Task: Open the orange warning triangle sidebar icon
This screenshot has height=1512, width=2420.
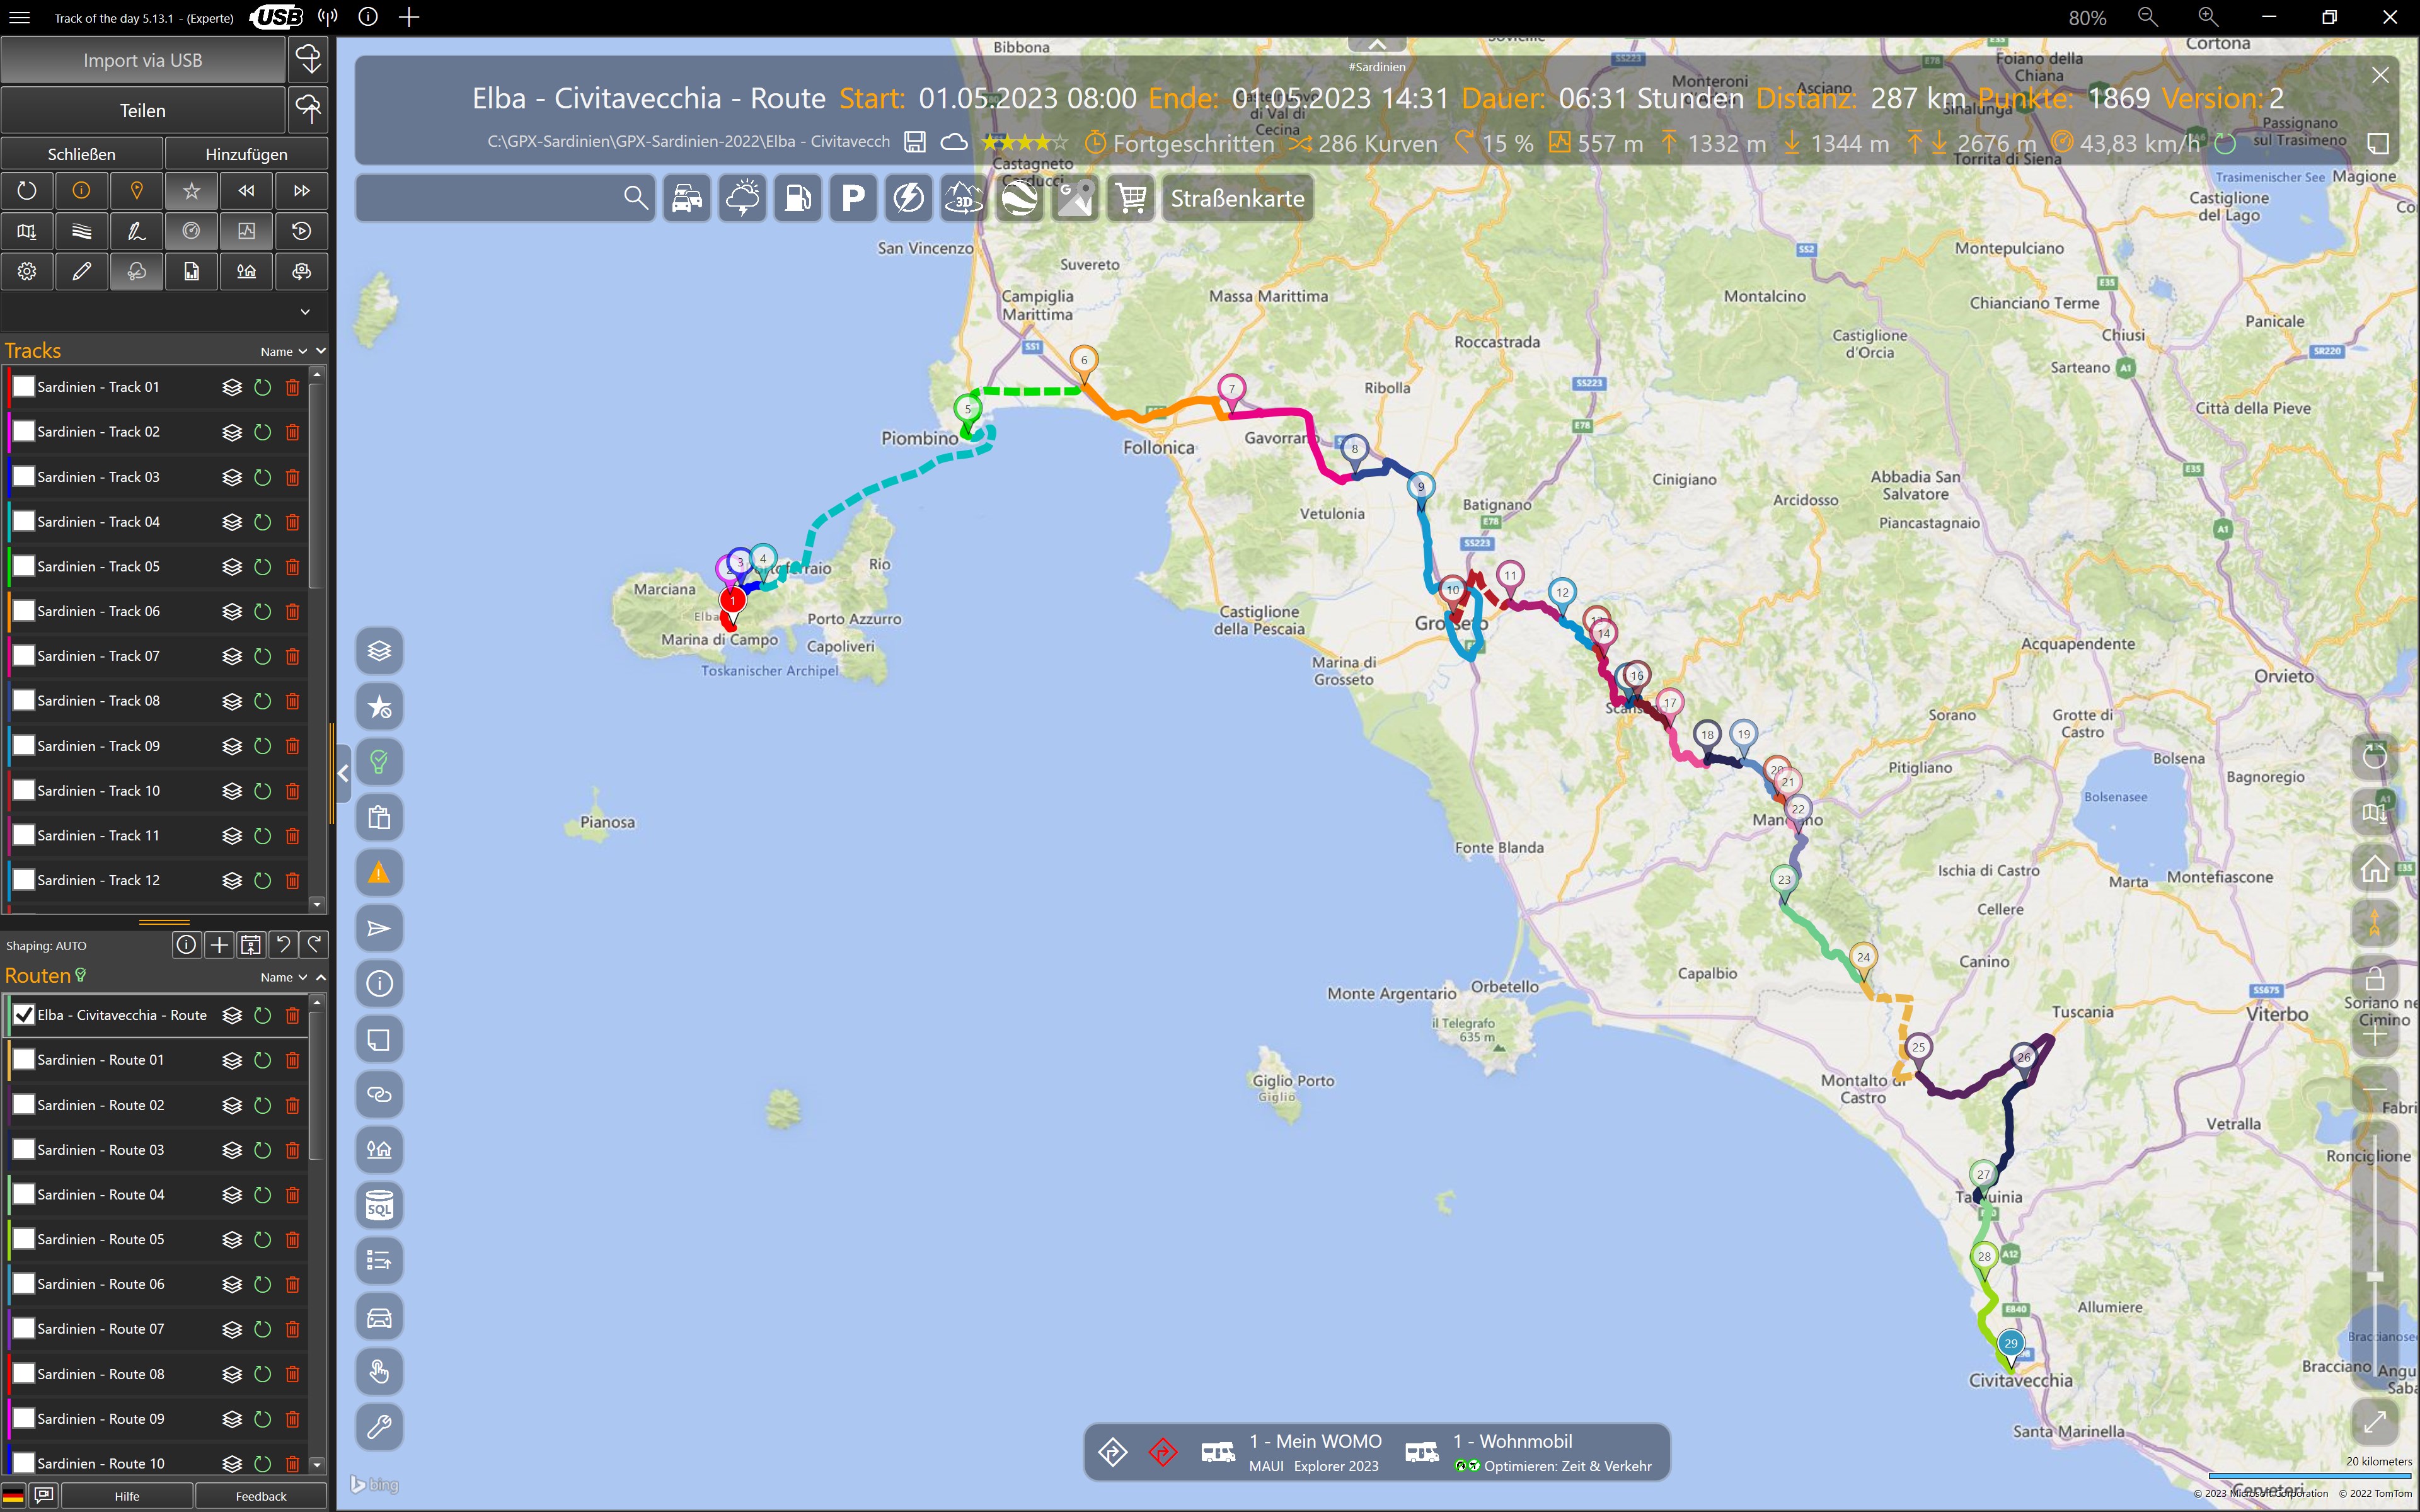Action: tap(379, 873)
